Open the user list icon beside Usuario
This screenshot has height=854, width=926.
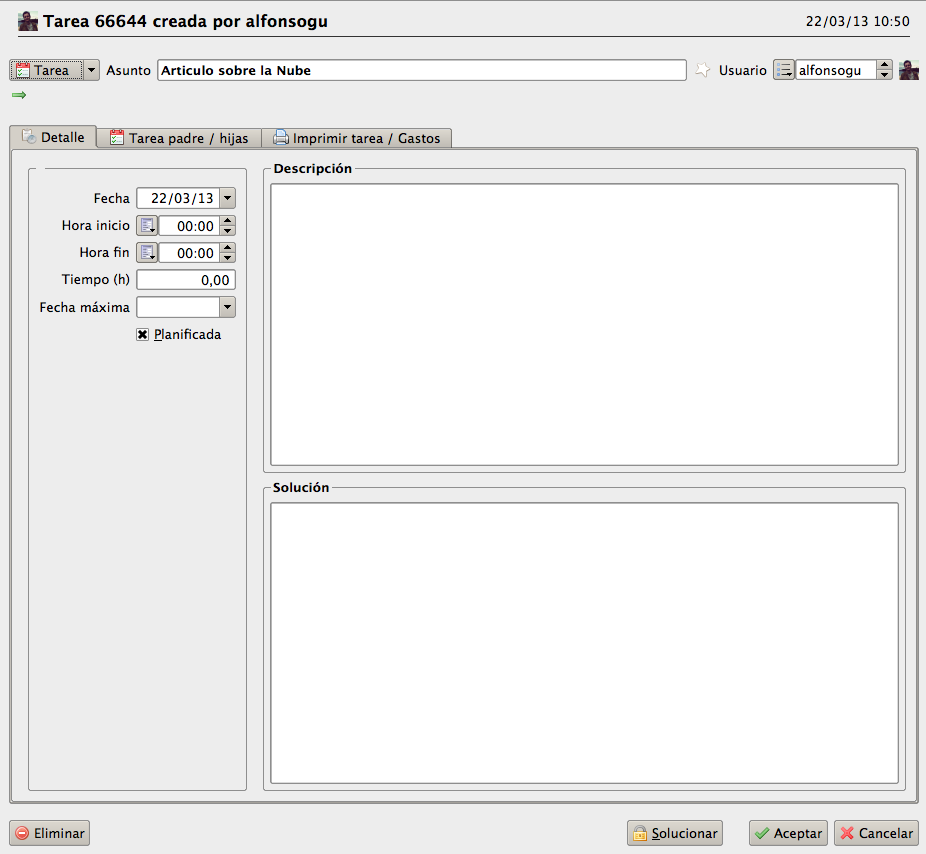coord(784,70)
